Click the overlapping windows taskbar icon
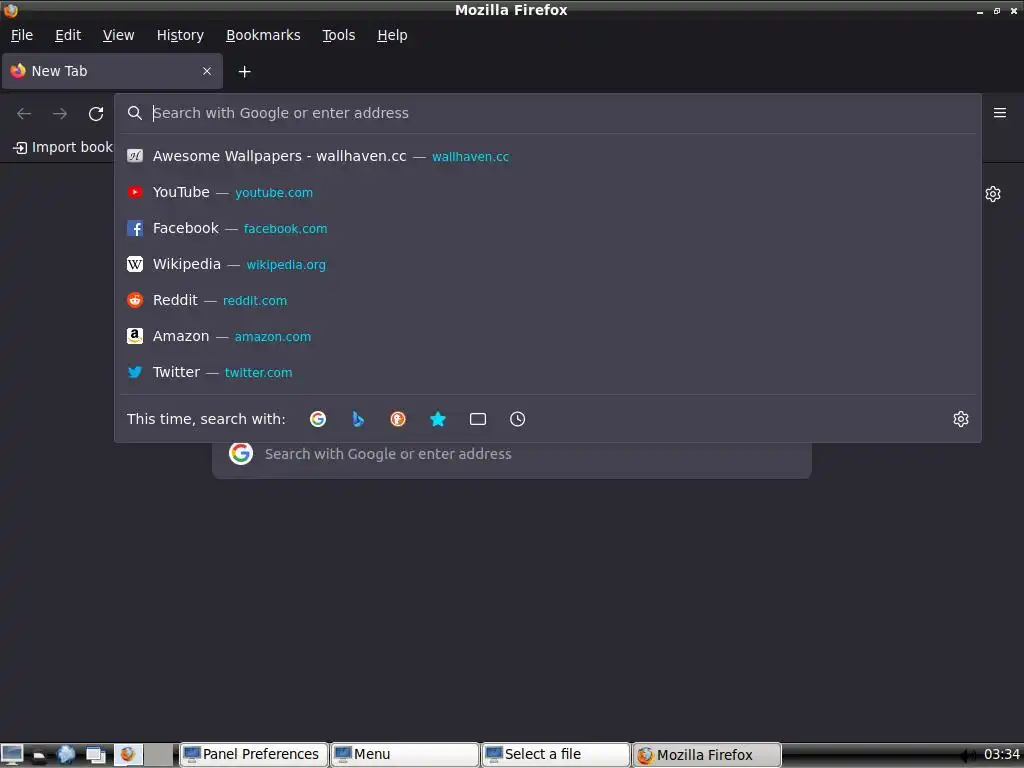This screenshot has width=1024, height=768. coord(96,756)
